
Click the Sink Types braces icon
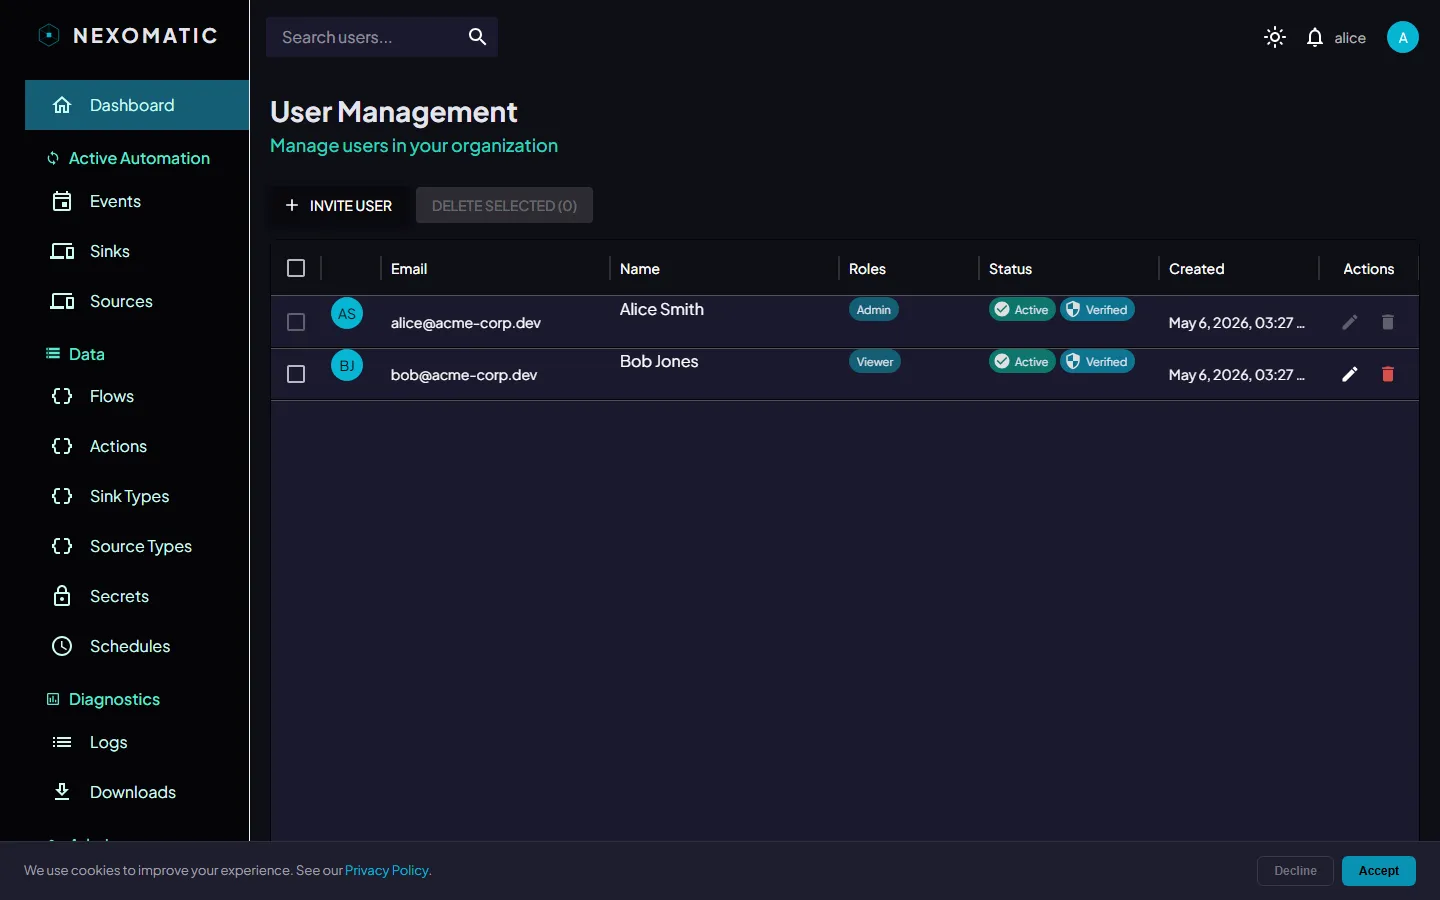click(x=62, y=496)
